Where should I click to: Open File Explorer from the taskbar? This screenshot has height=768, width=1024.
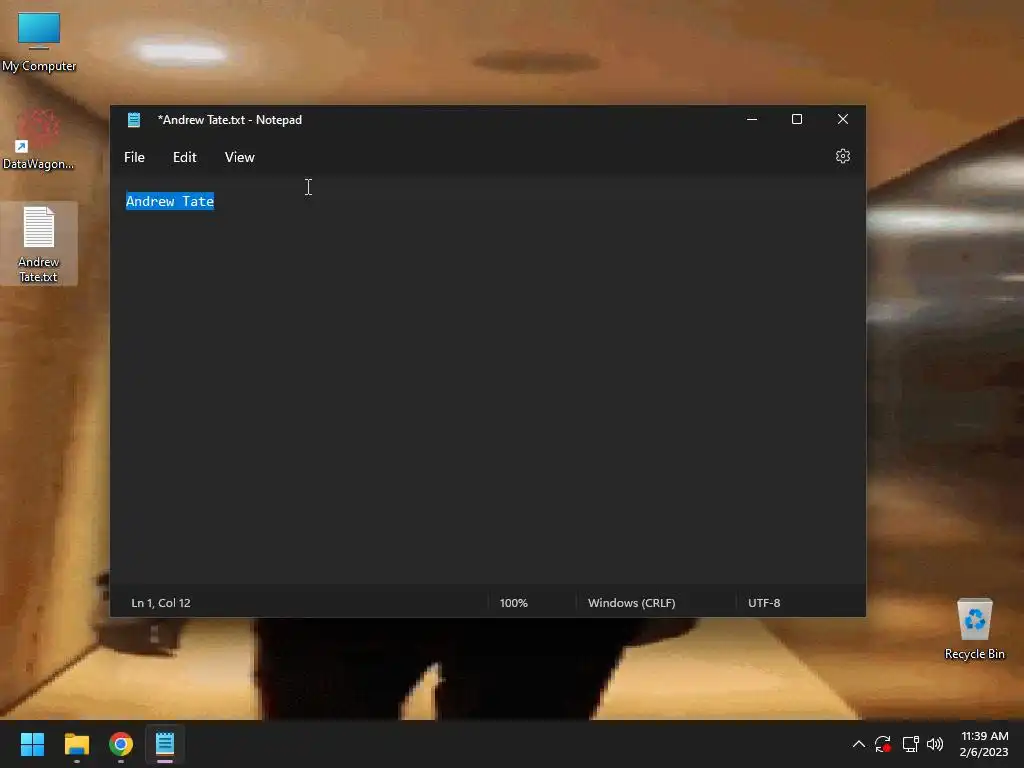(x=77, y=744)
